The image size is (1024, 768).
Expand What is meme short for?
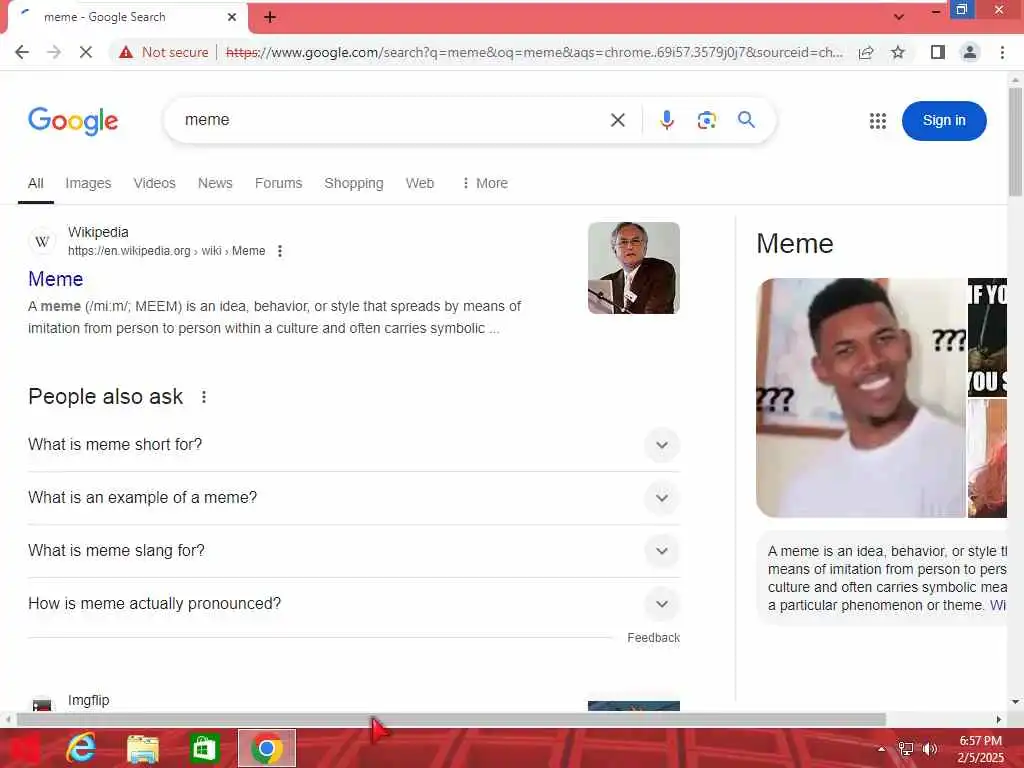(x=353, y=445)
